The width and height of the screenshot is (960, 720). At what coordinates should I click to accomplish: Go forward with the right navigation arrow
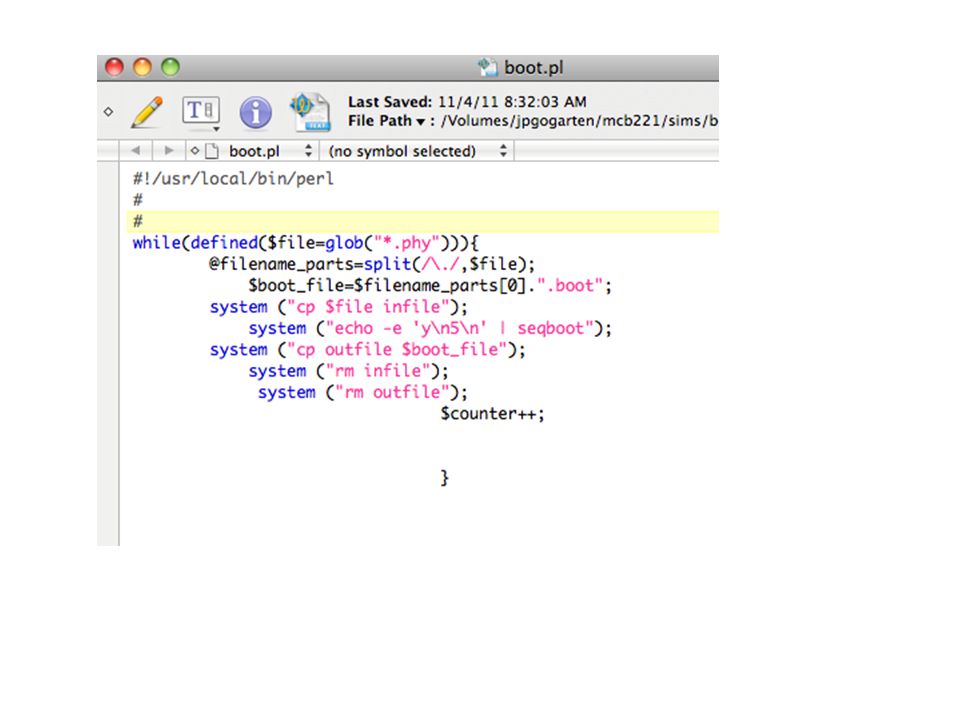(168, 151)
